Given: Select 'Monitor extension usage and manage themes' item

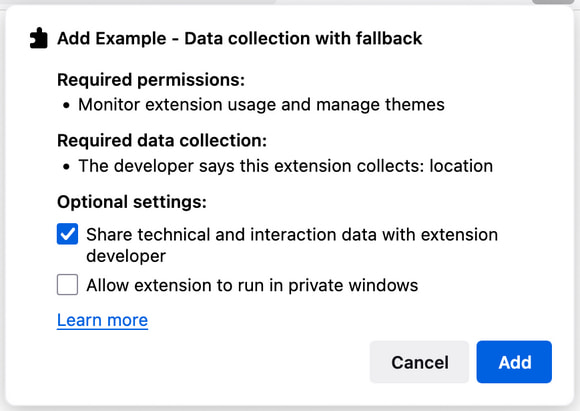Looking at the screenshot, I should [x=261, y=105].
